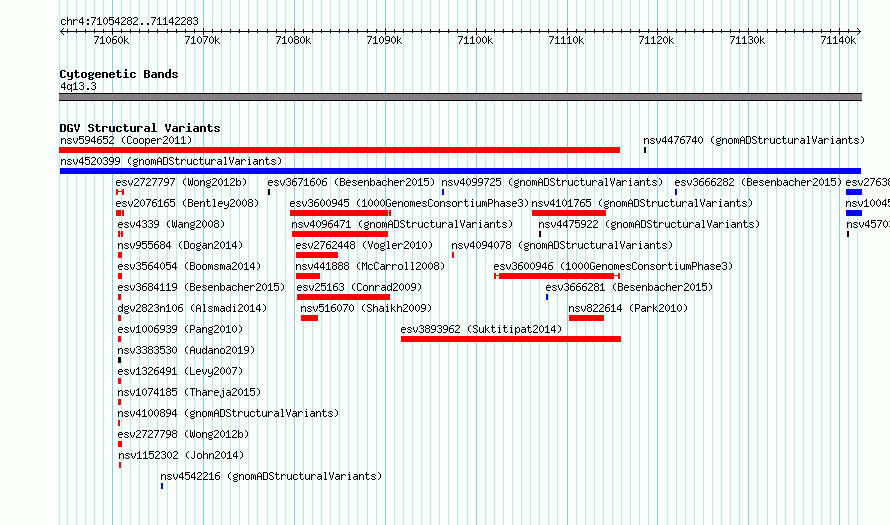The image size is (890, 525).
Task: Open nsv4542216 (gnomADStructuralVariants) variant
Action: (x=271, y=476)
